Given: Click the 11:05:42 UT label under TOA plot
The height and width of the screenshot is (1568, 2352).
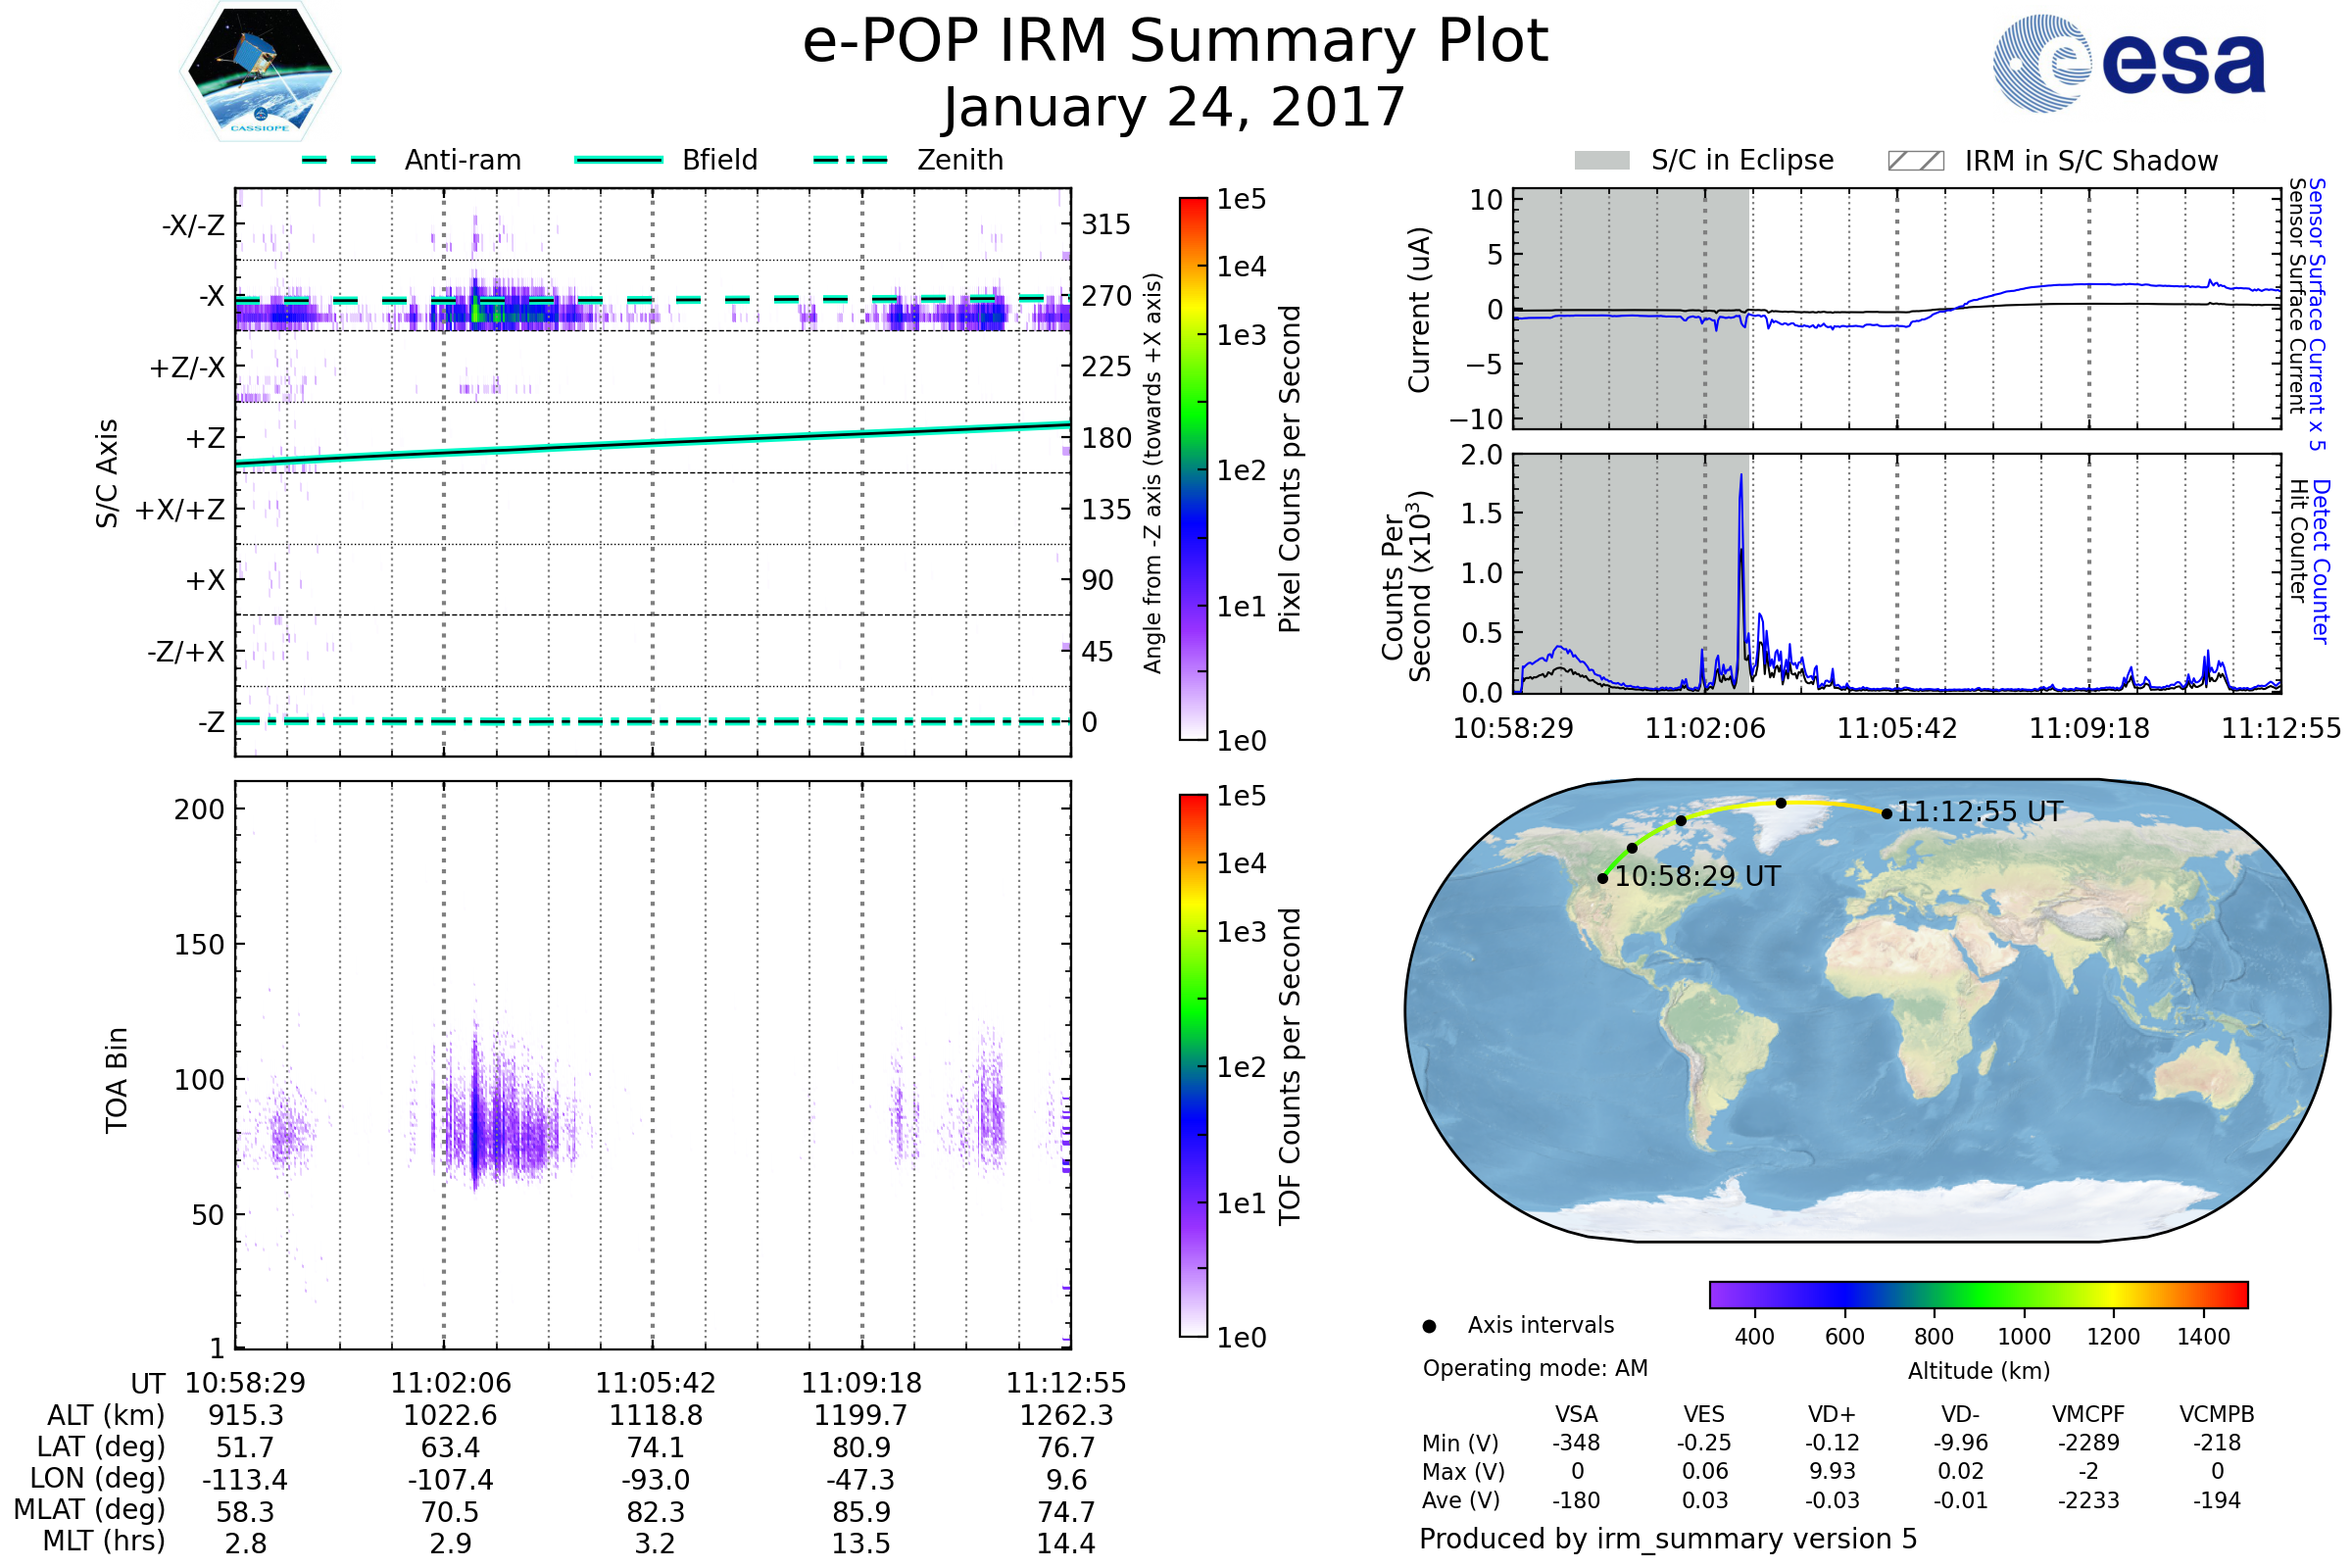Looking at the screenshot, I should click(655, 1383).
